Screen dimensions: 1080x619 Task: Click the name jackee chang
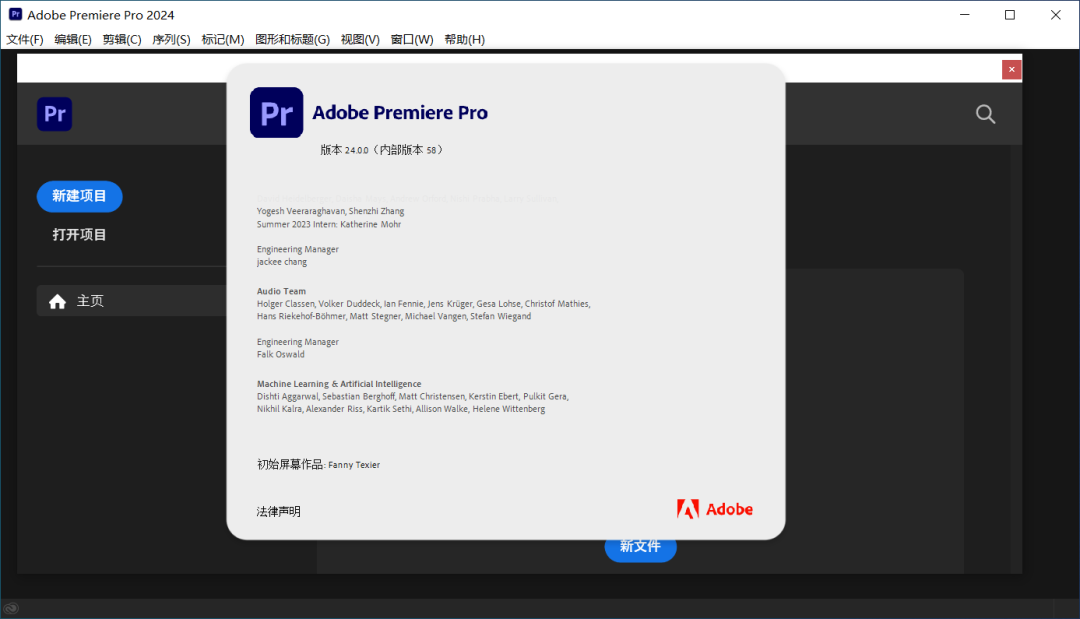282,262
